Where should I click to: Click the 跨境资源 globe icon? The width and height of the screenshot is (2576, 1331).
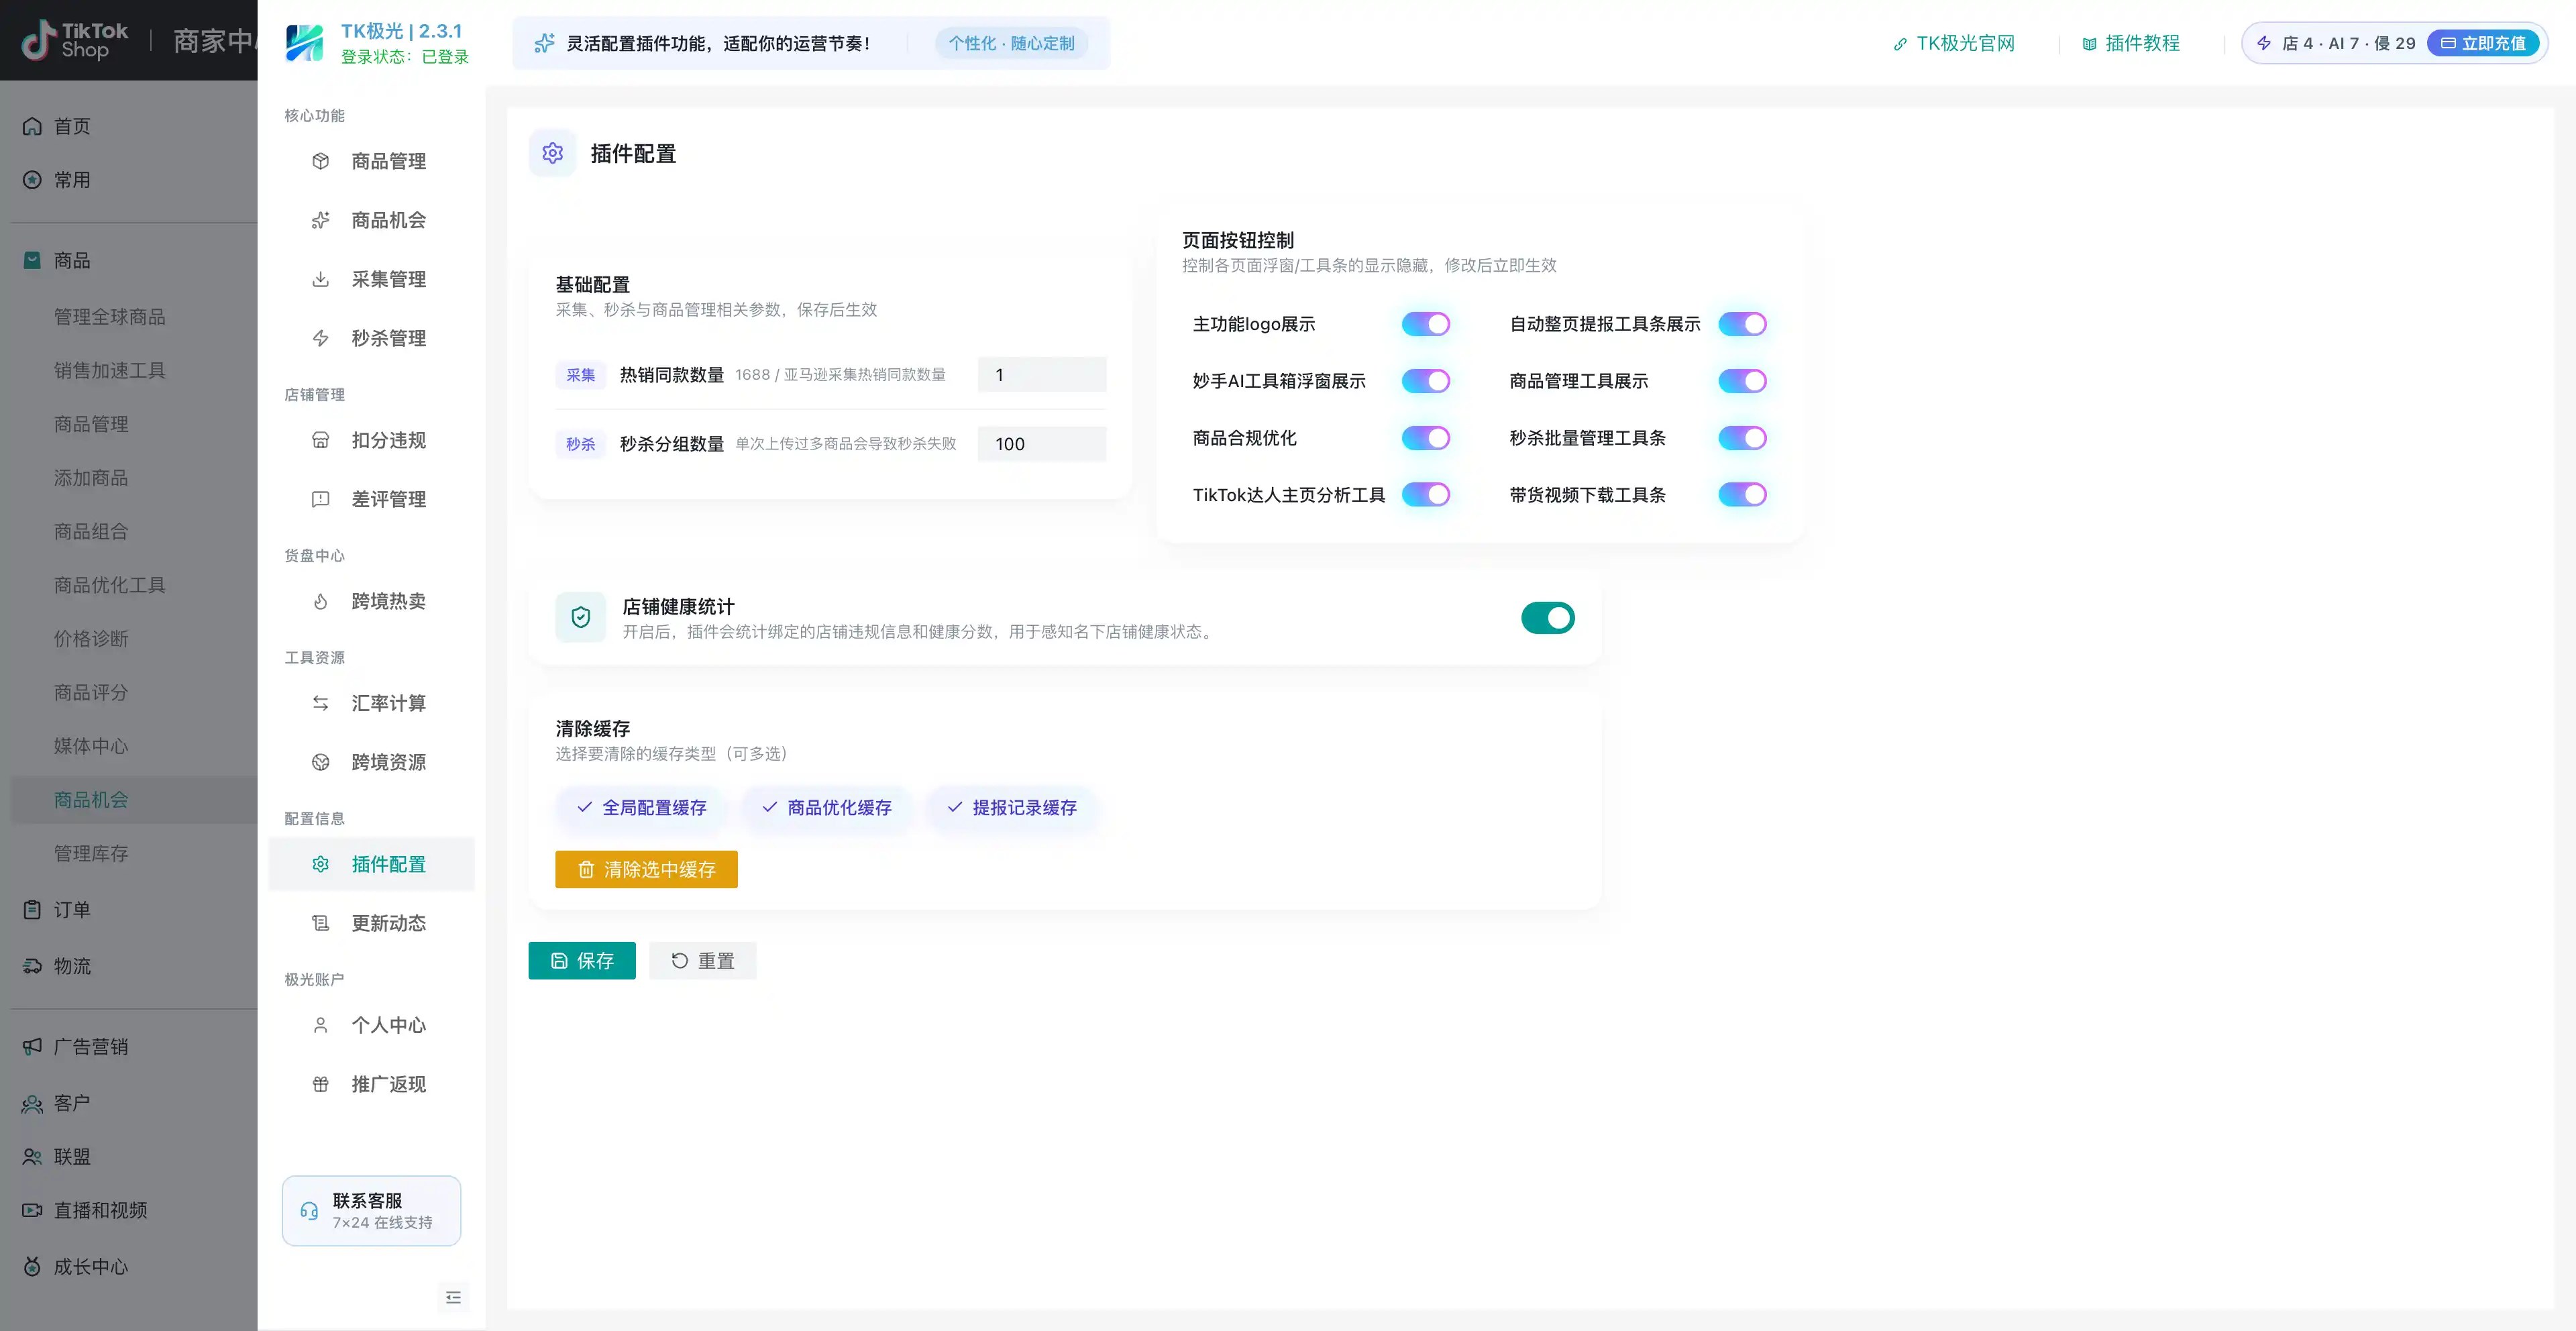[320, 762]
